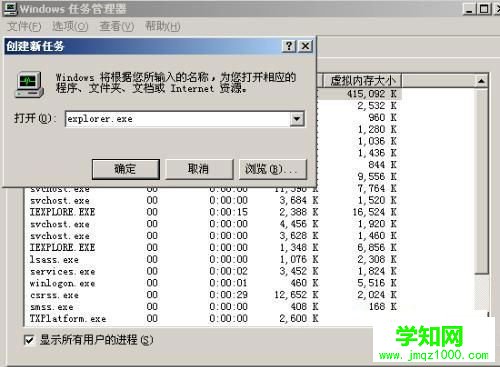Click the 168 K virtual memory value for smss.exe
500x367 pixels.
pos(383,307)
